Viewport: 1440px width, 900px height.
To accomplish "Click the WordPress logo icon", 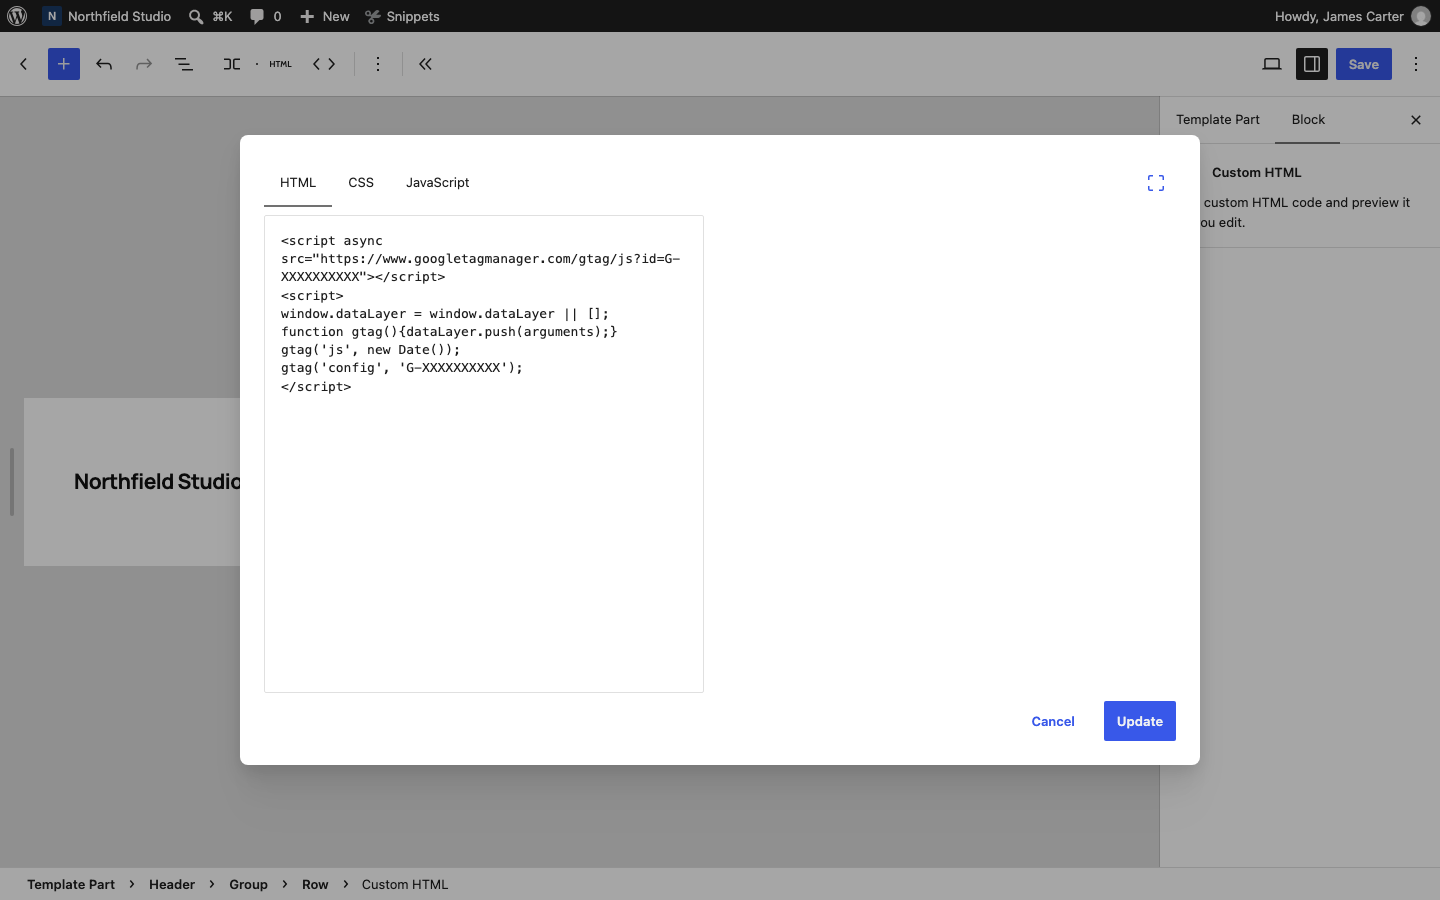I will [x=17, y=16].
